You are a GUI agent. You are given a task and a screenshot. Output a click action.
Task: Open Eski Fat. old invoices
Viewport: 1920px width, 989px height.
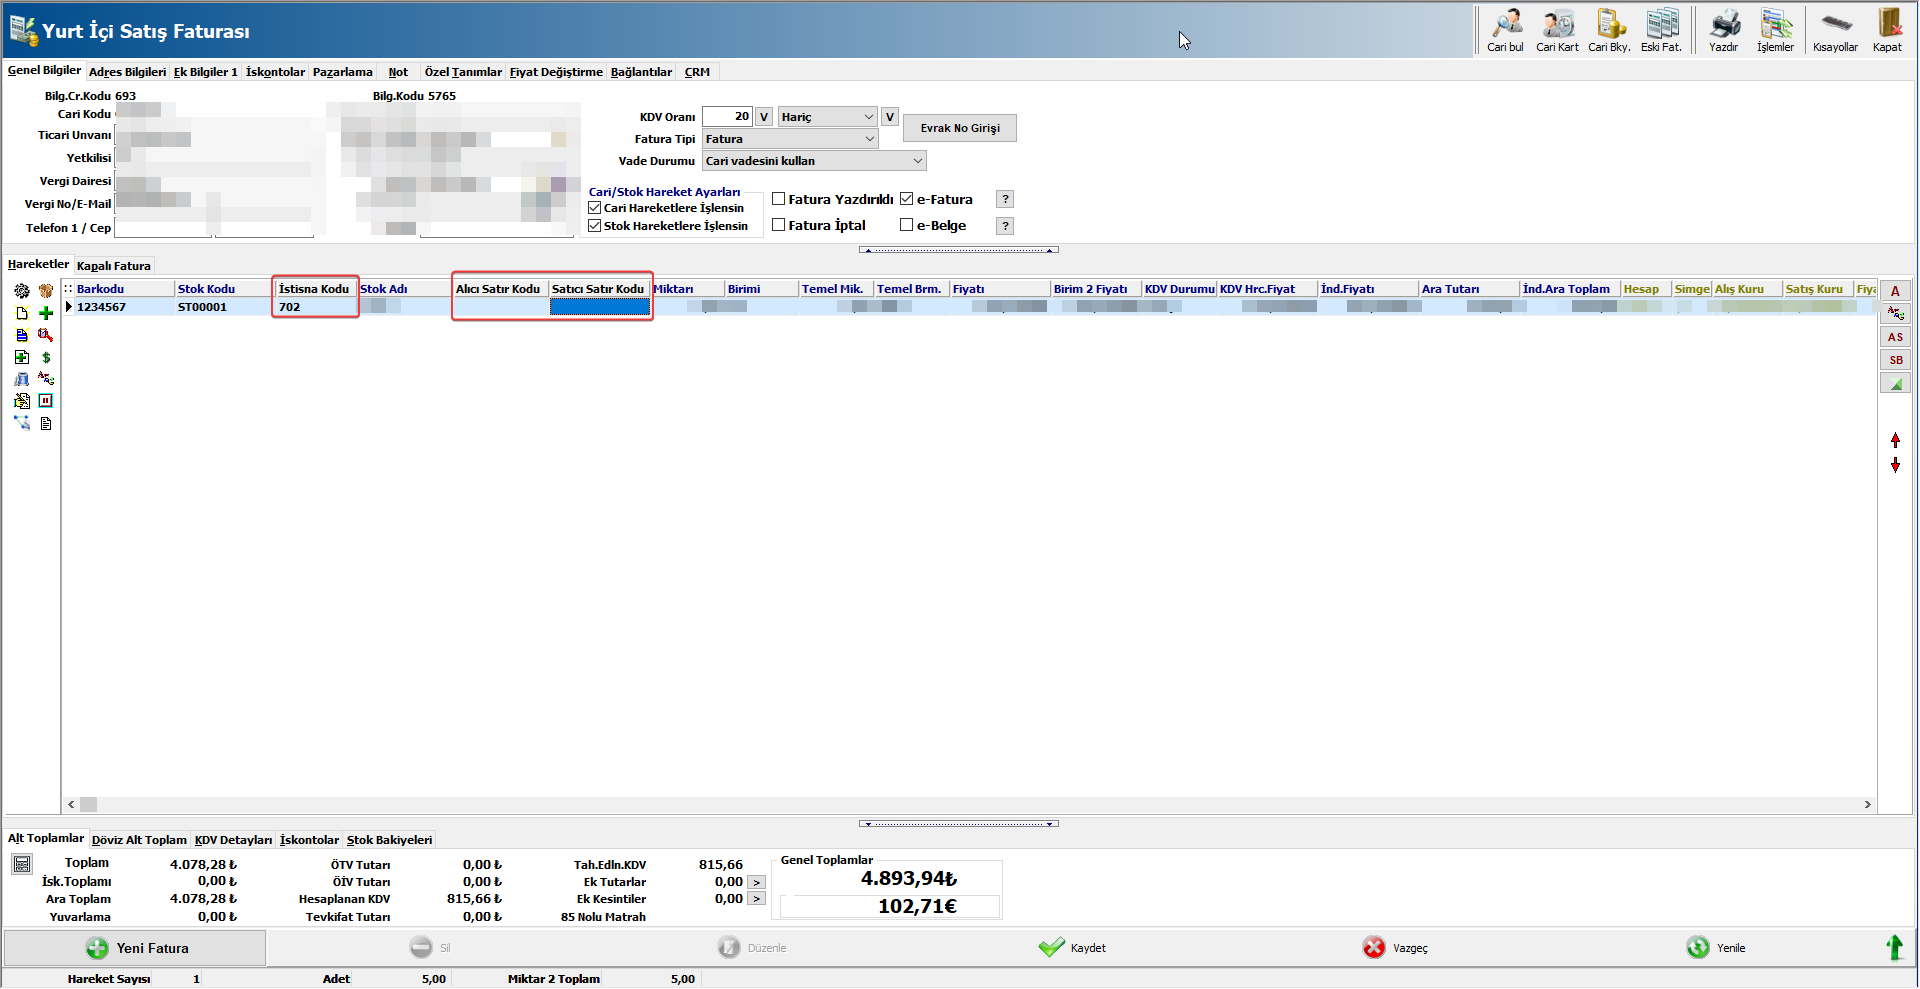[x=1661, y=30]
